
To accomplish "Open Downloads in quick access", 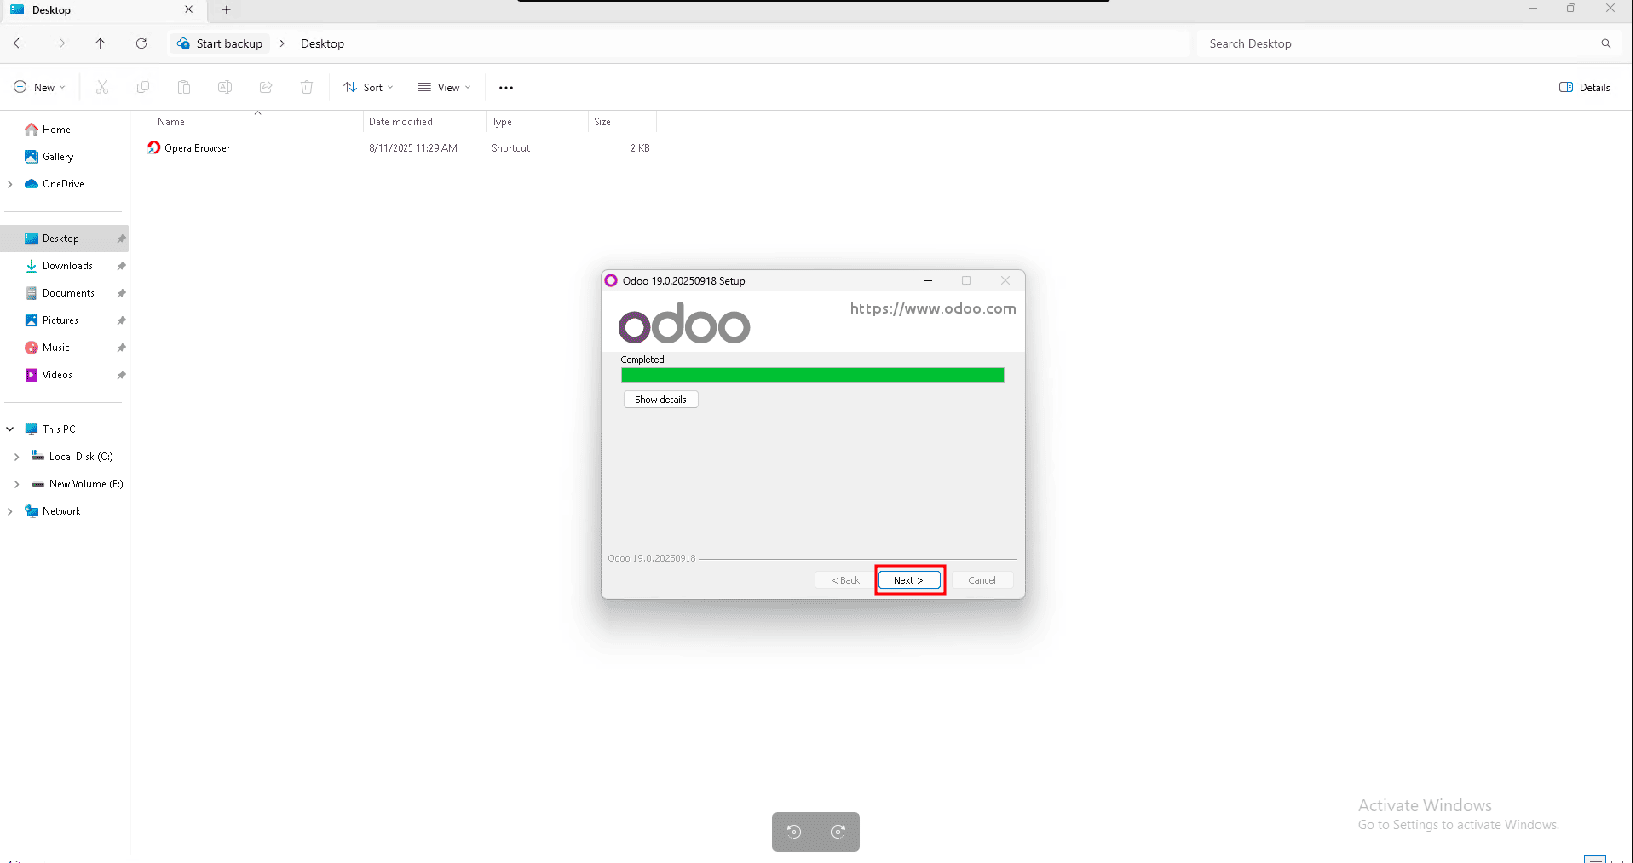I will coord(67,266).
